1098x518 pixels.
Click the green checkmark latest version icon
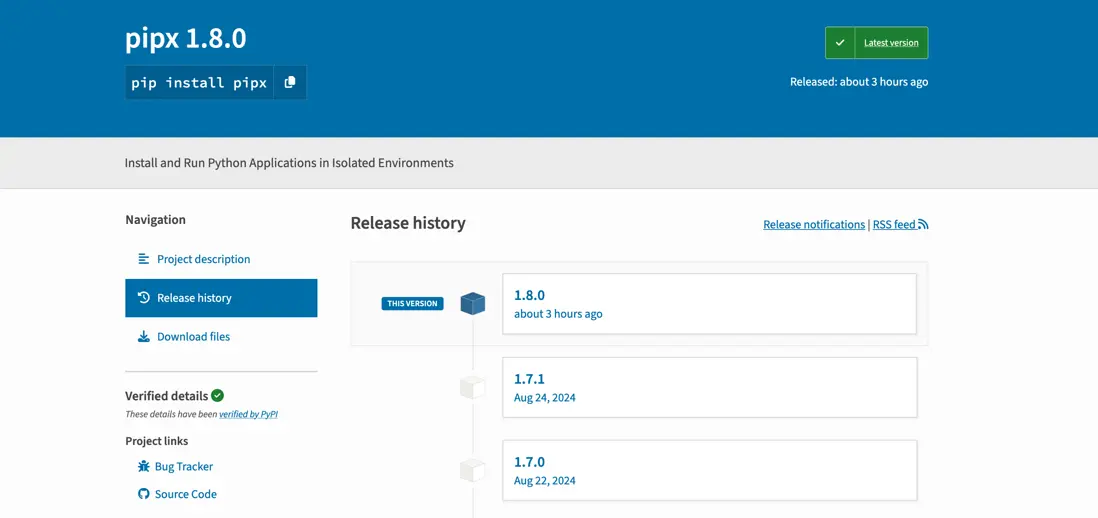pyautogui.click(x=840, y=43)
